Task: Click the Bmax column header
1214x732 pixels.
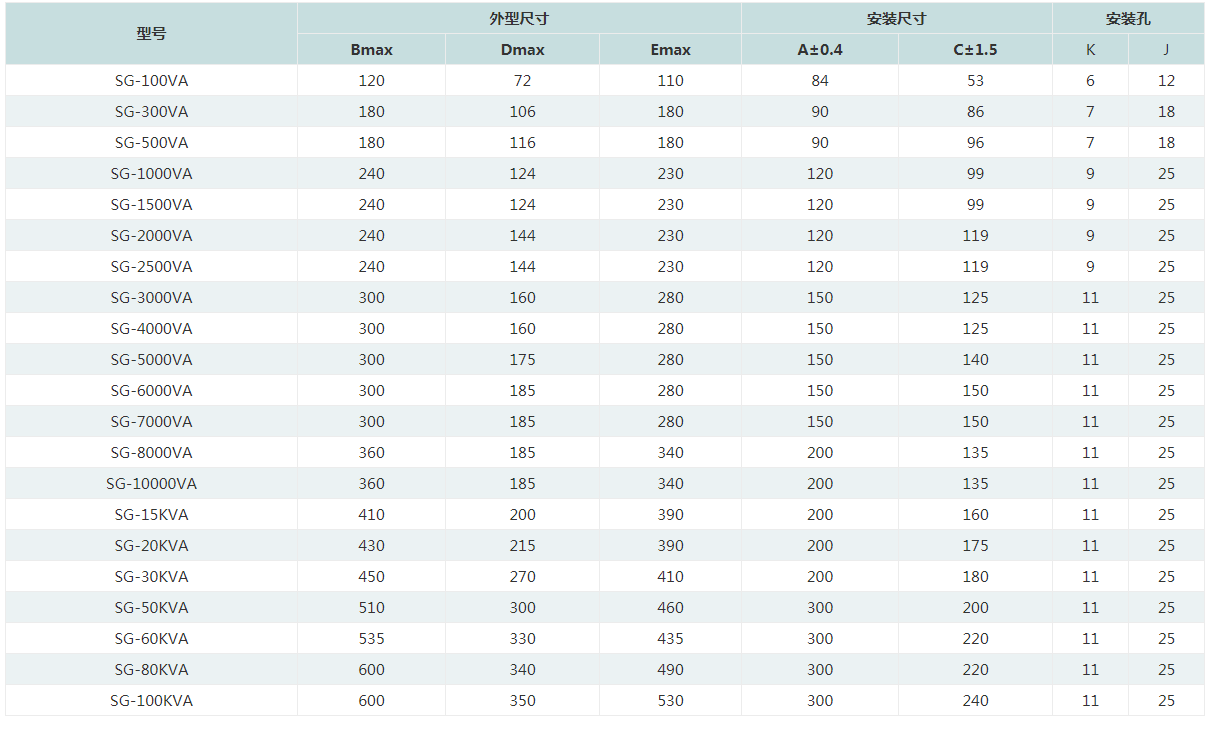Action: tap(371, 50)
